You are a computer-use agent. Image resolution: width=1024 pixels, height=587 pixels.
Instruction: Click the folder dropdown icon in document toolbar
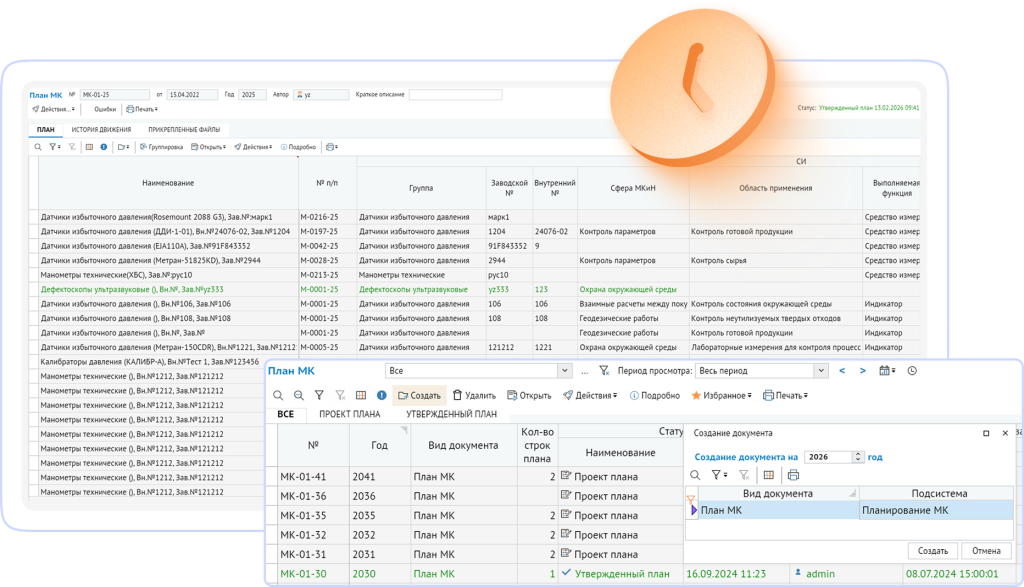[x=123, y=147]
